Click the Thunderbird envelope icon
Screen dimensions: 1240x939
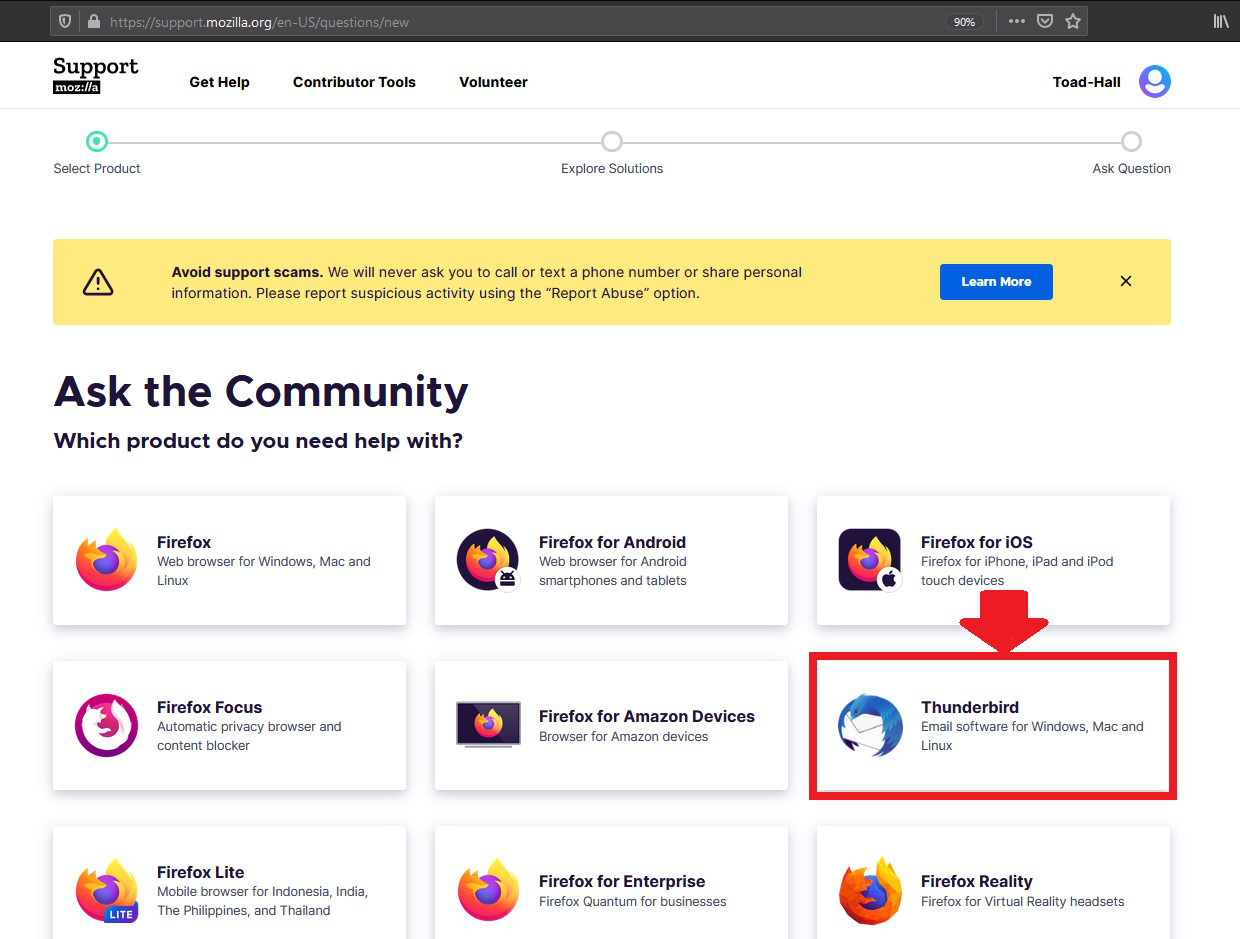click(870, 725)
